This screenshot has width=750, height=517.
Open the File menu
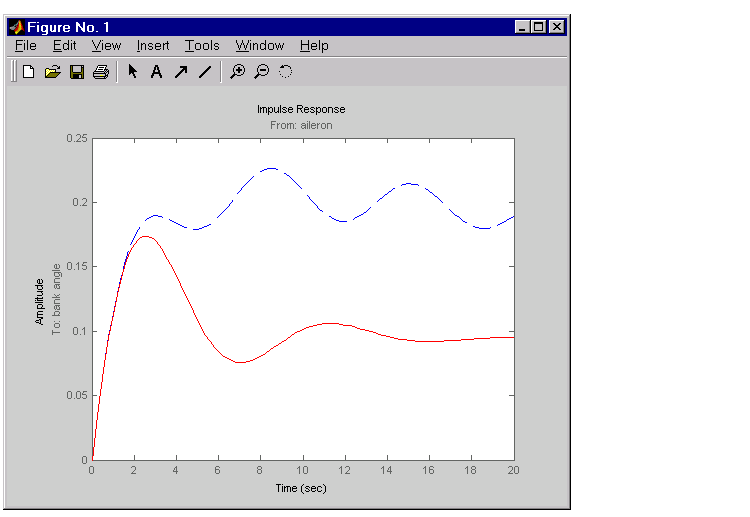(x=25, y=46)
